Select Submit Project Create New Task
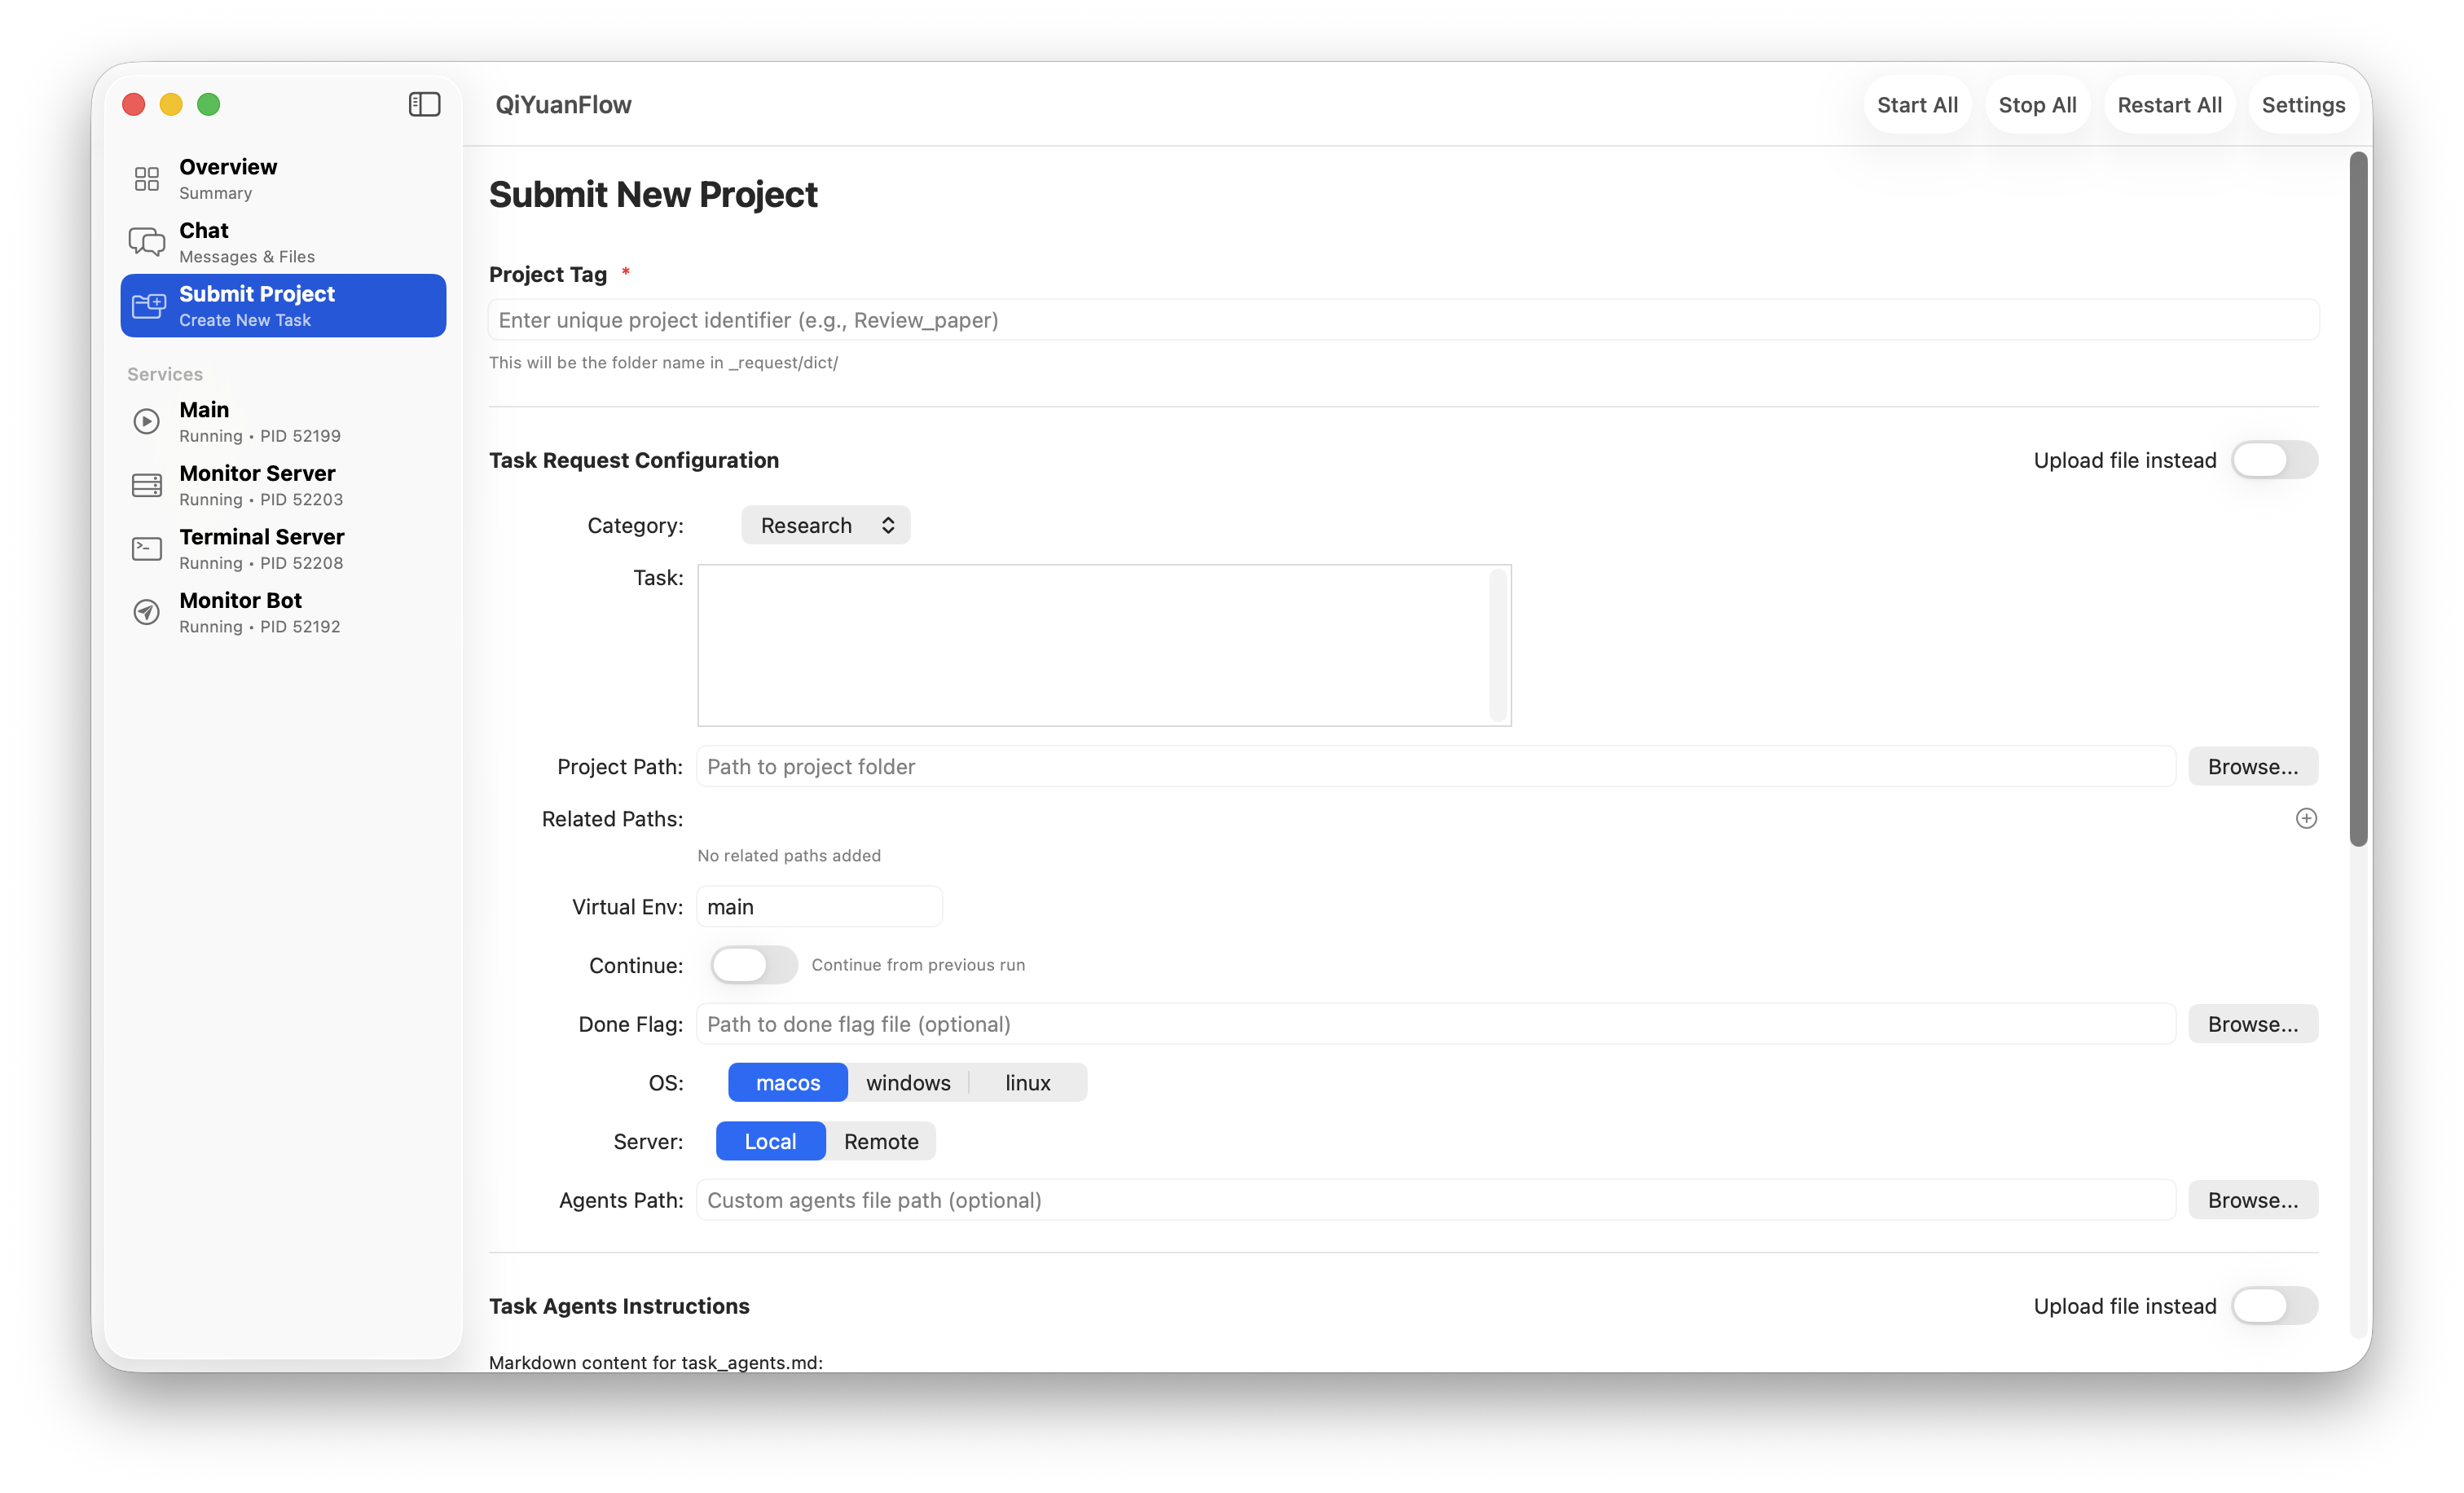The width and height of the screenshot is (2464, 1493). pyautogui.click(x=283, y=306)
